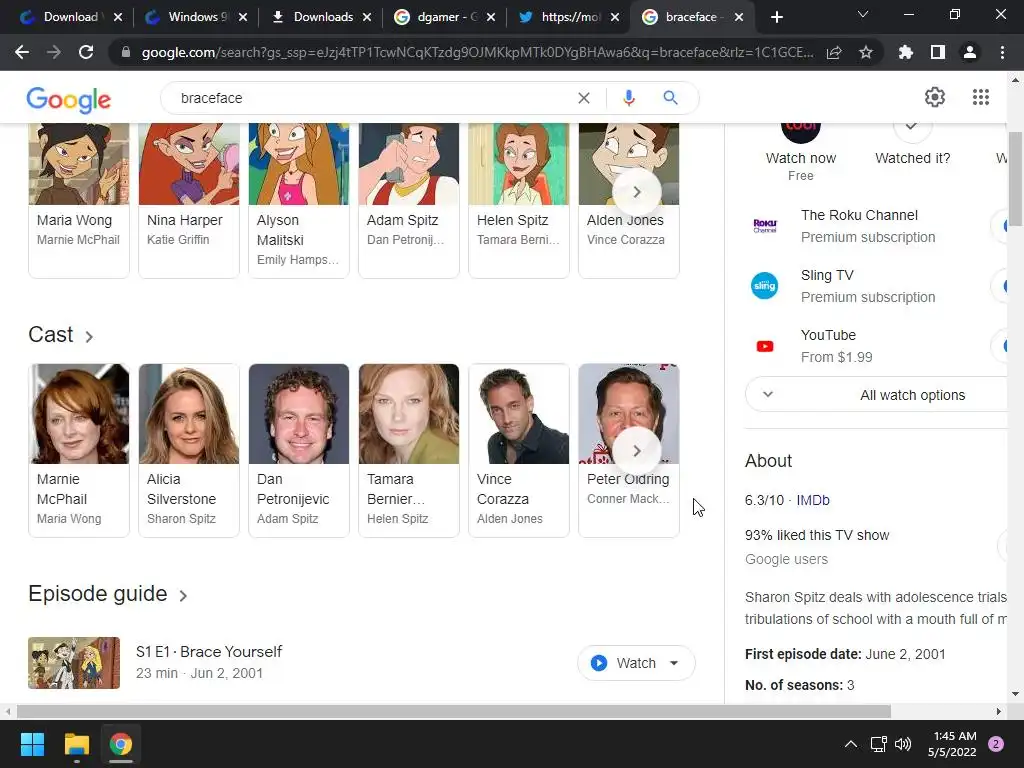Open the Google apps grid
1024x768 pixels.
click(x=980, y=97)
